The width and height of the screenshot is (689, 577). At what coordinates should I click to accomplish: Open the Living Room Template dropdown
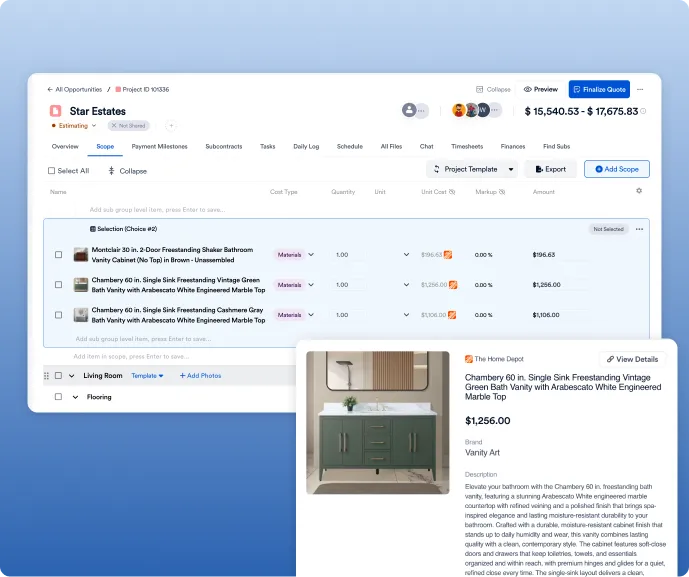click(x=147, y=376)
